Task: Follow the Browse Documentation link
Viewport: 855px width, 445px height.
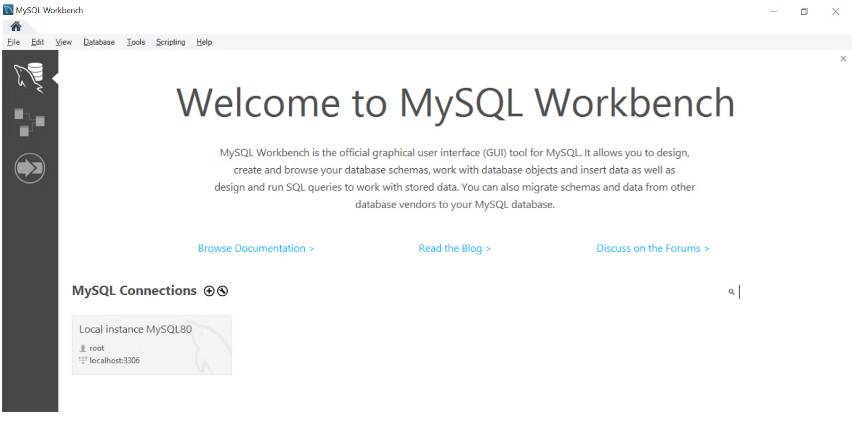Action: click(x=256, y=248)
